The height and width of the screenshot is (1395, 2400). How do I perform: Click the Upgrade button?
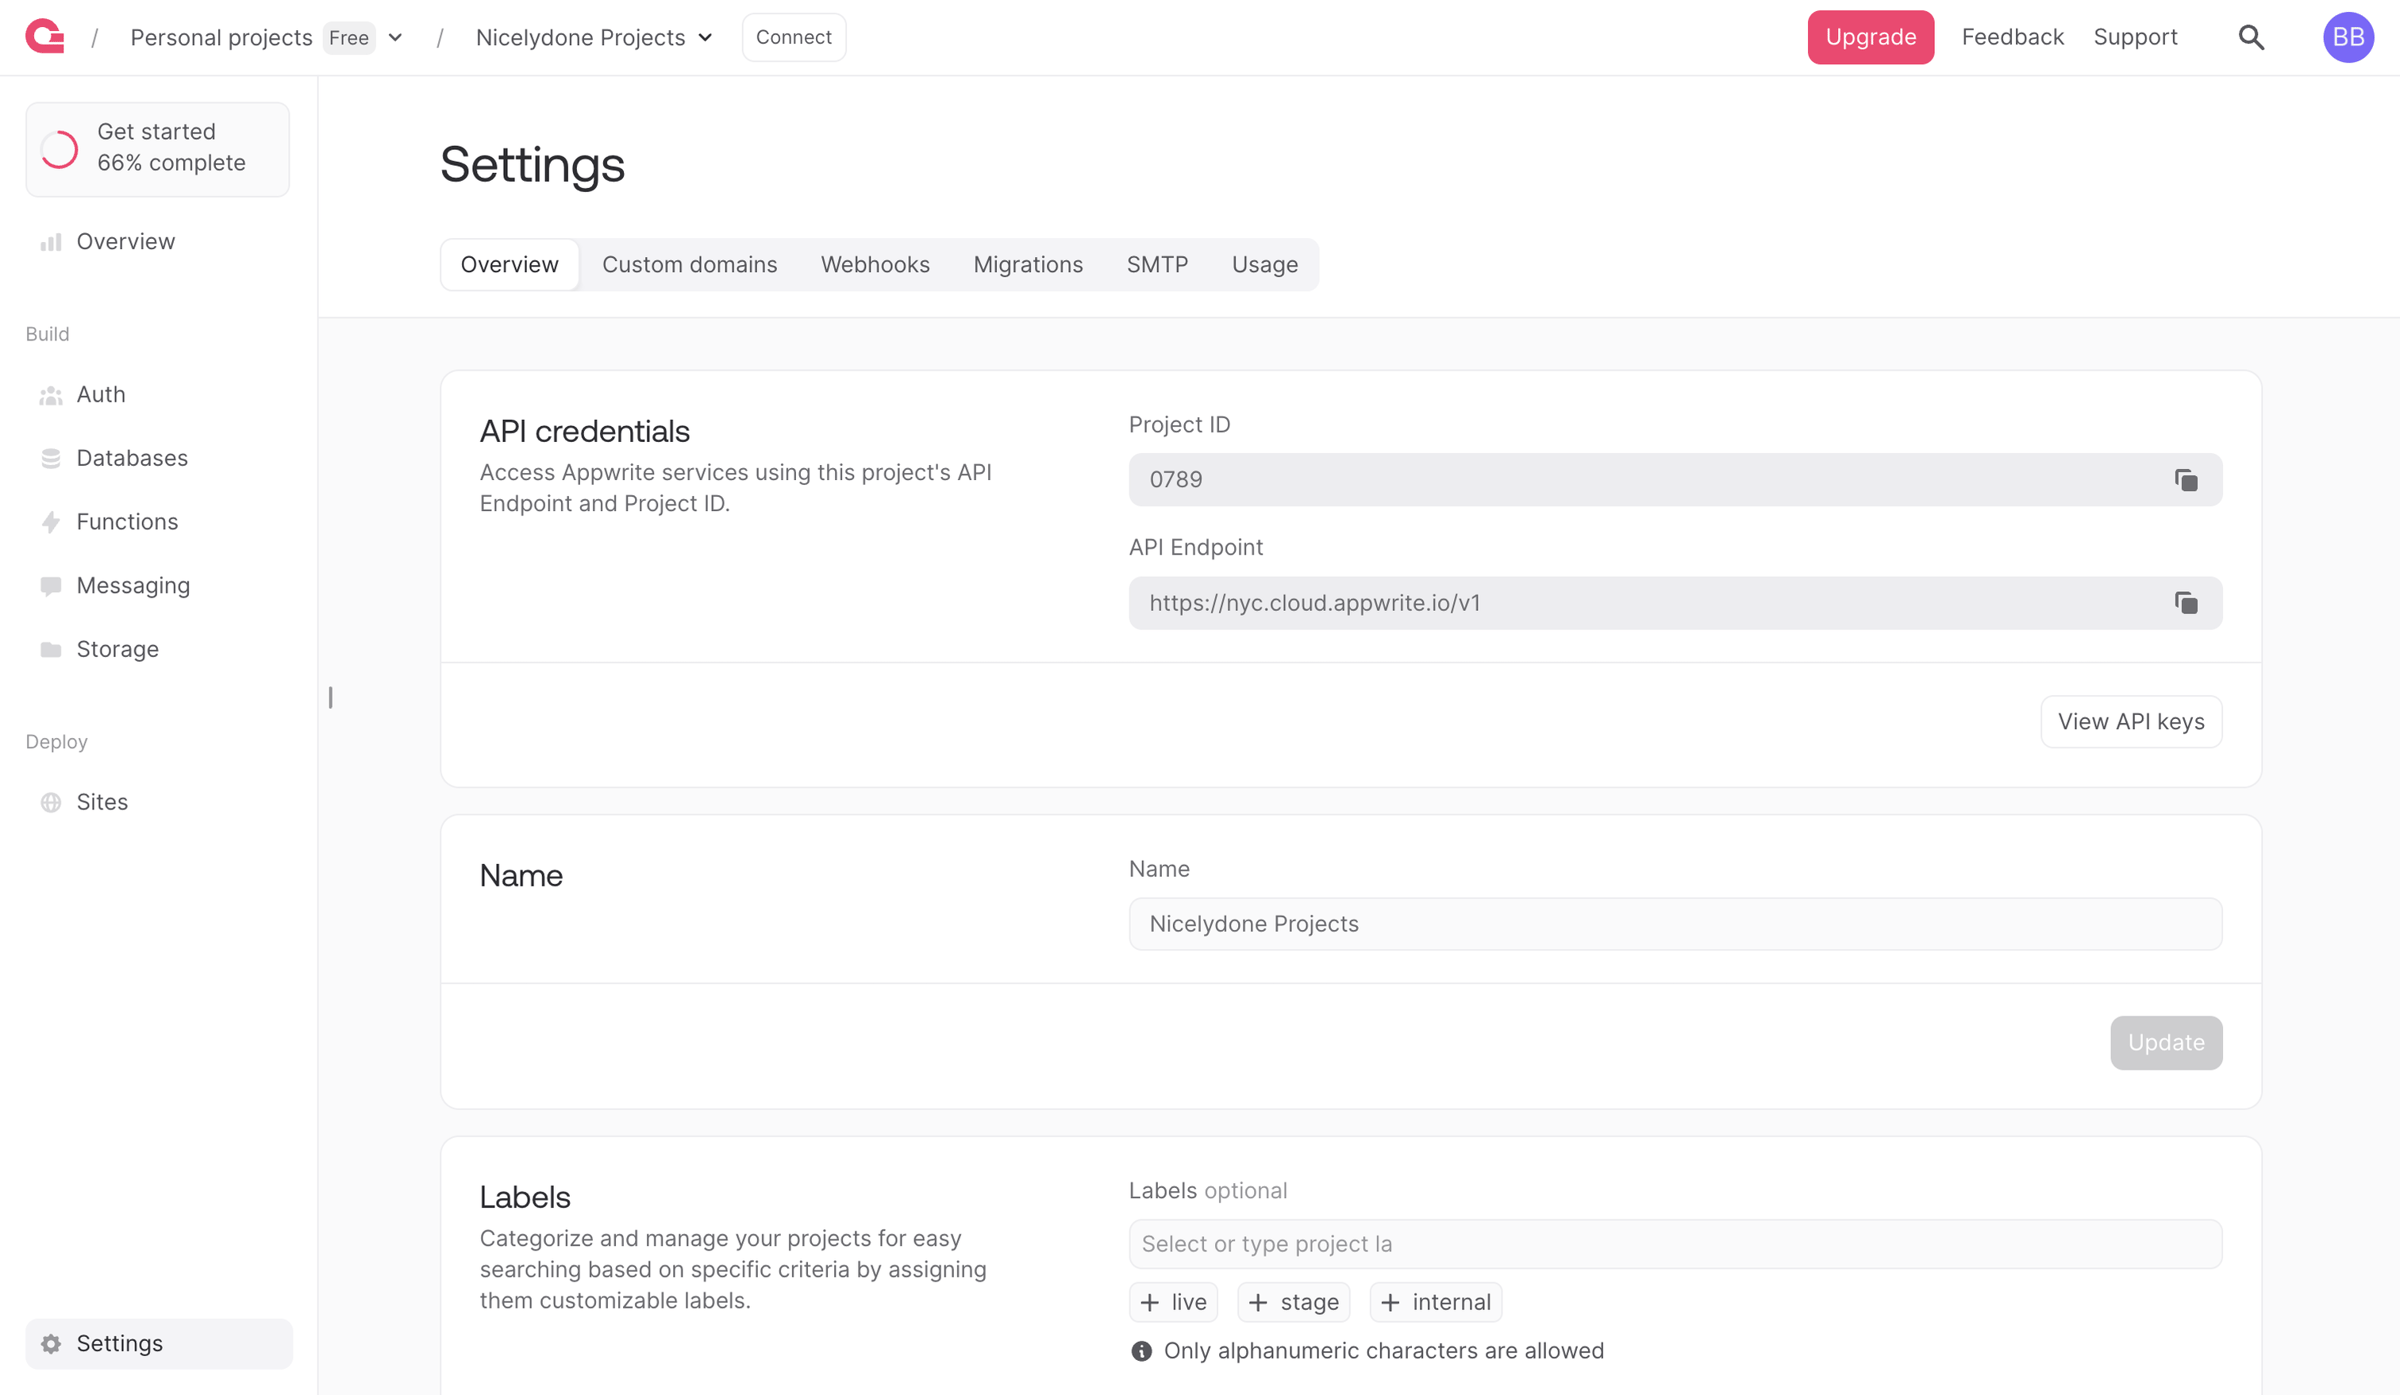pos(1870,37)
